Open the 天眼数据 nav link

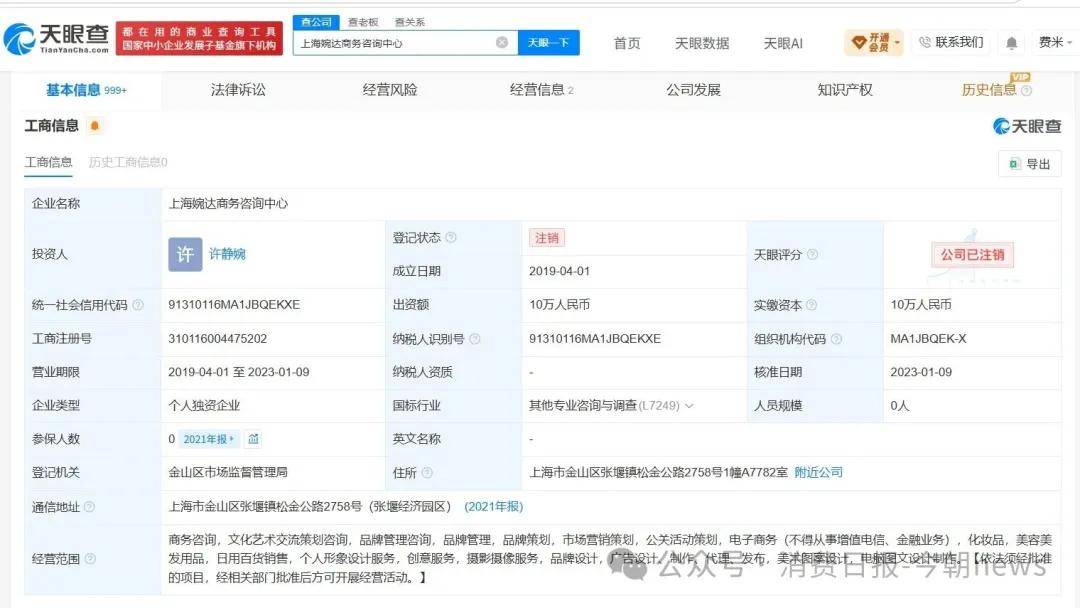[x=702, y=43]
